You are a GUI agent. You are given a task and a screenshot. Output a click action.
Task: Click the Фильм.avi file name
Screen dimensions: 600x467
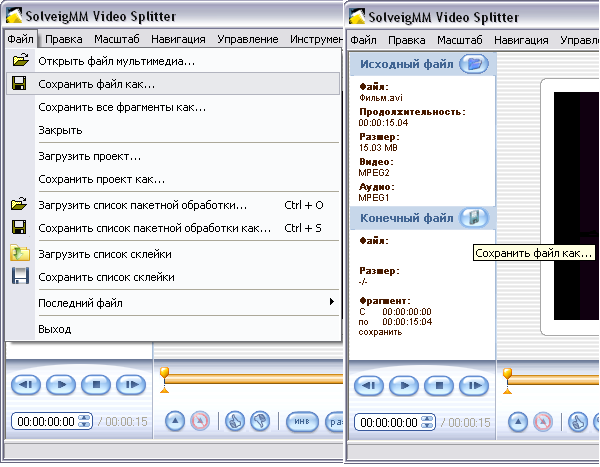pos(381,98)
